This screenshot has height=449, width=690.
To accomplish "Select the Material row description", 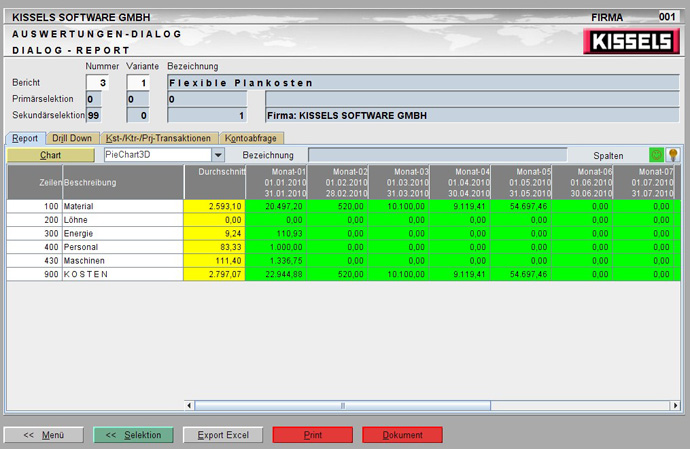I will pos(123,206).
